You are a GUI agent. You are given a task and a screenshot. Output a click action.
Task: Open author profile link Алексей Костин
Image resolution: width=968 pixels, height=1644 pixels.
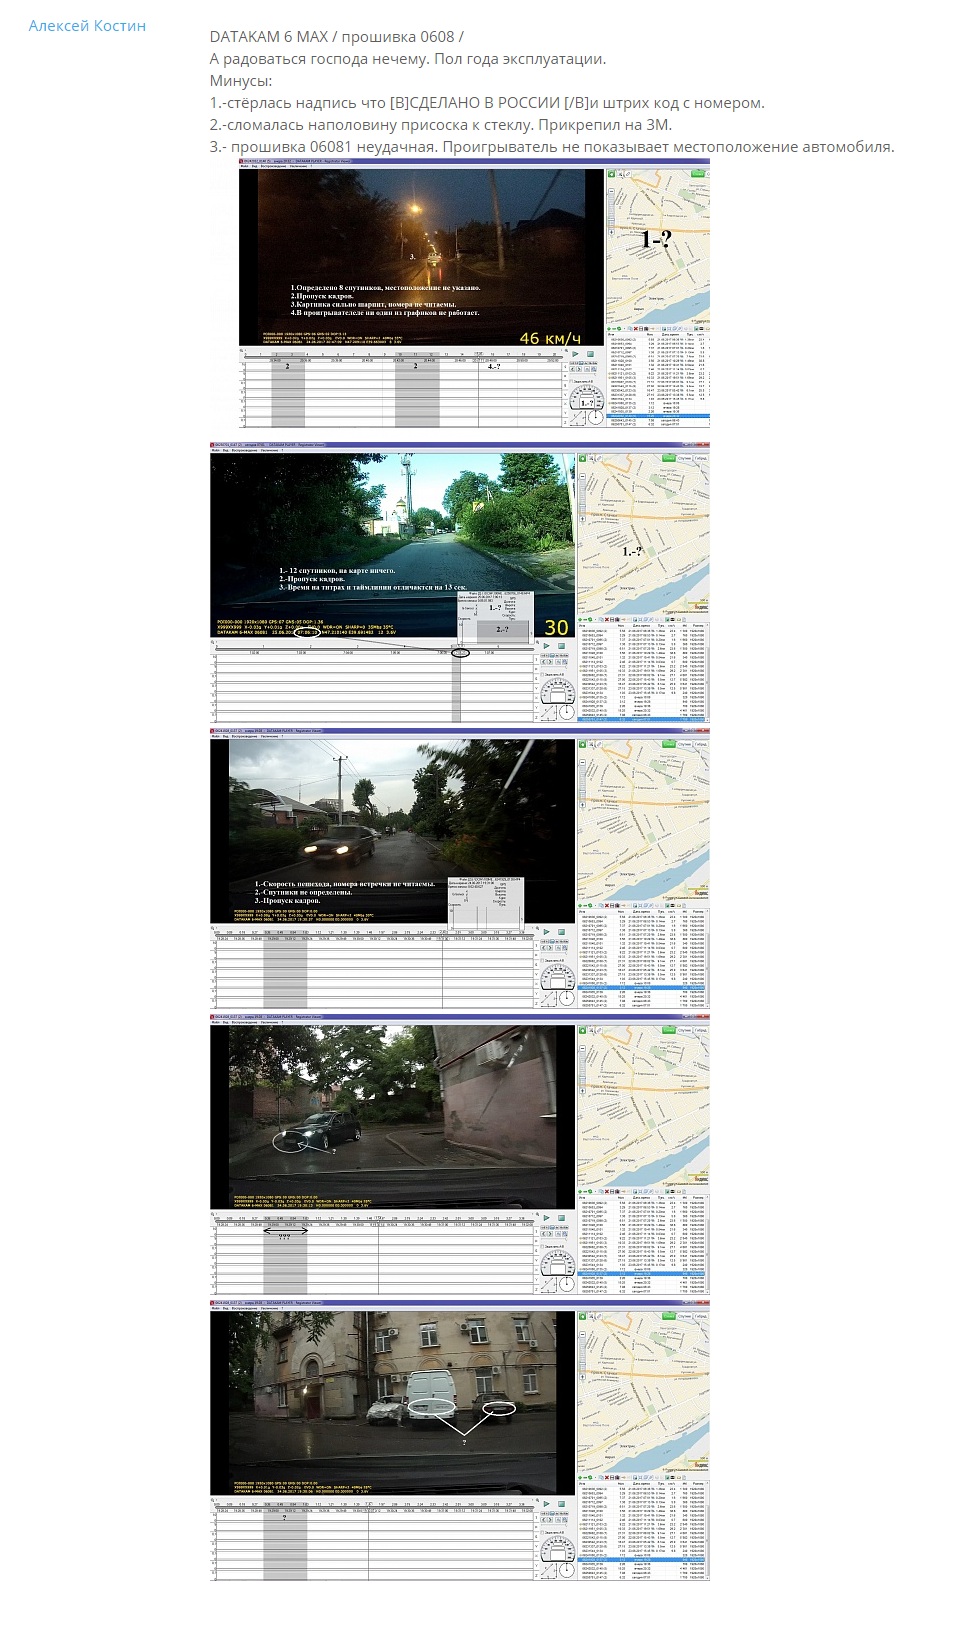click(x=87, y=26)
